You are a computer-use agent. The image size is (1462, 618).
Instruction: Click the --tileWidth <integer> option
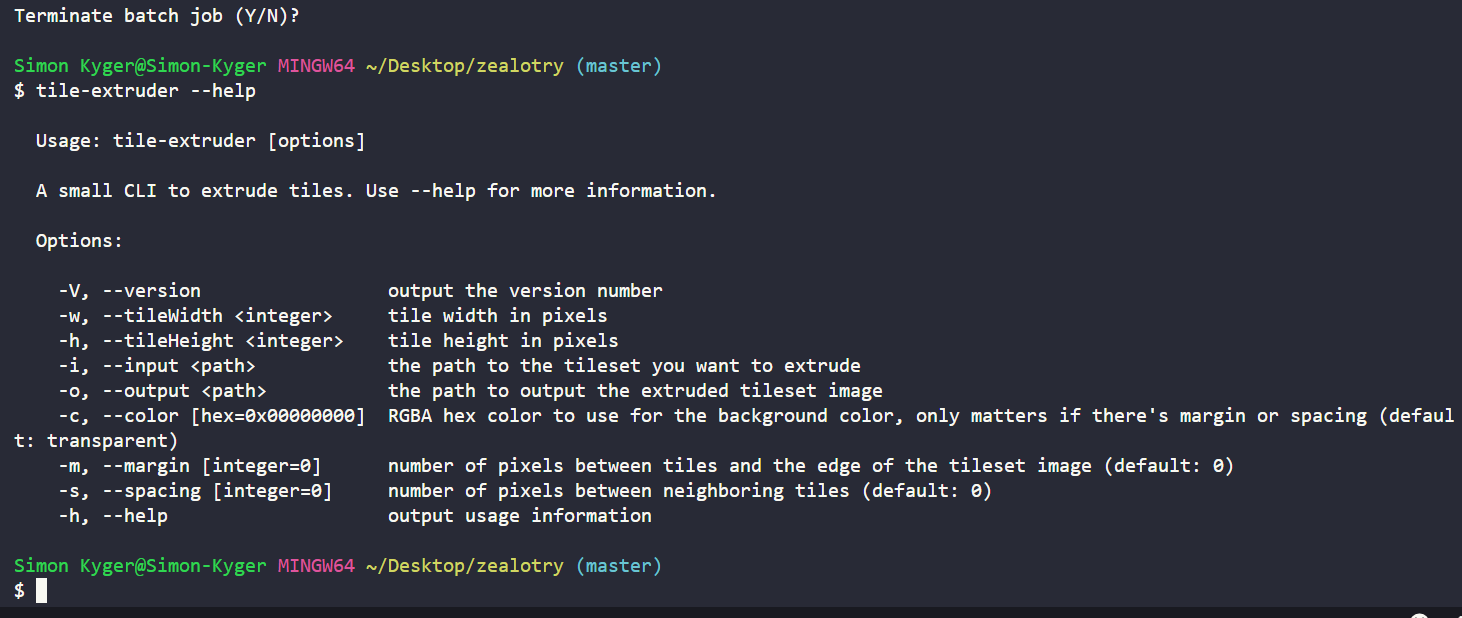tap(218, 316)
